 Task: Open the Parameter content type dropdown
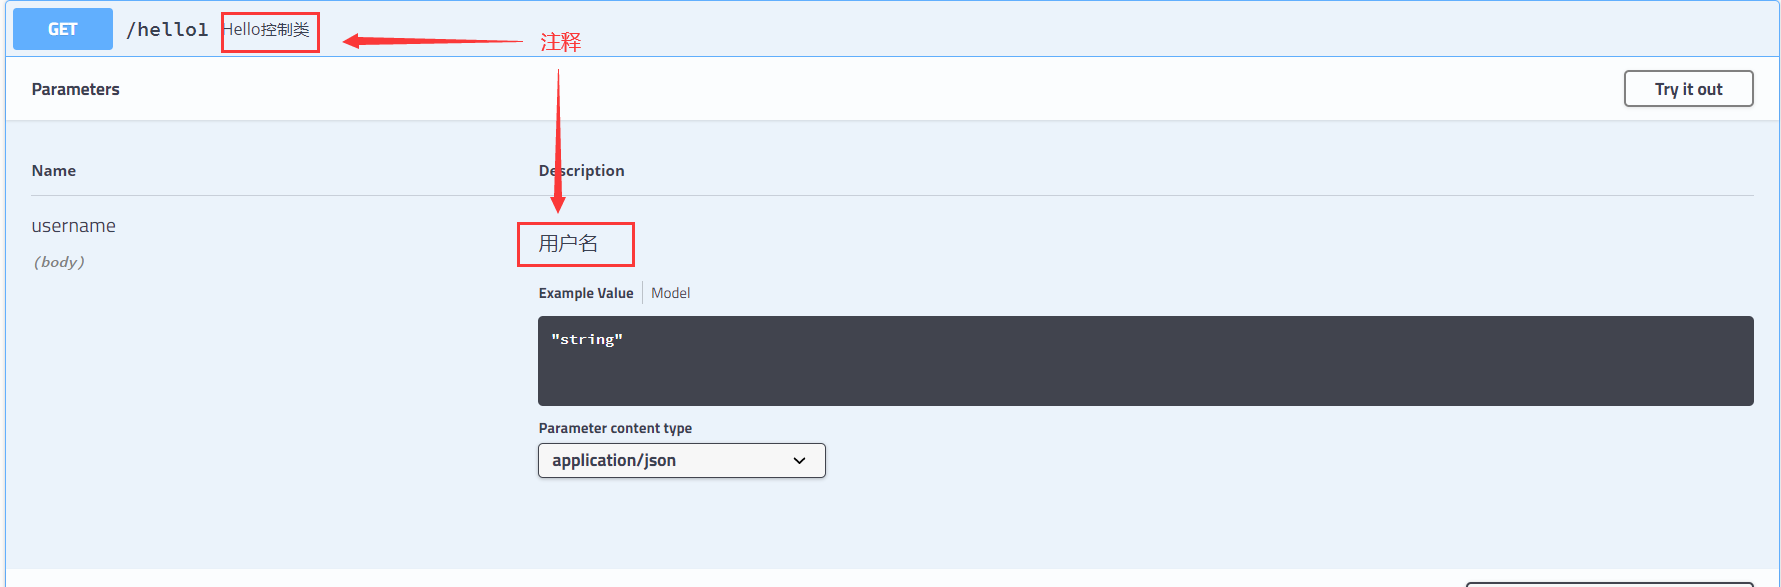682,460
